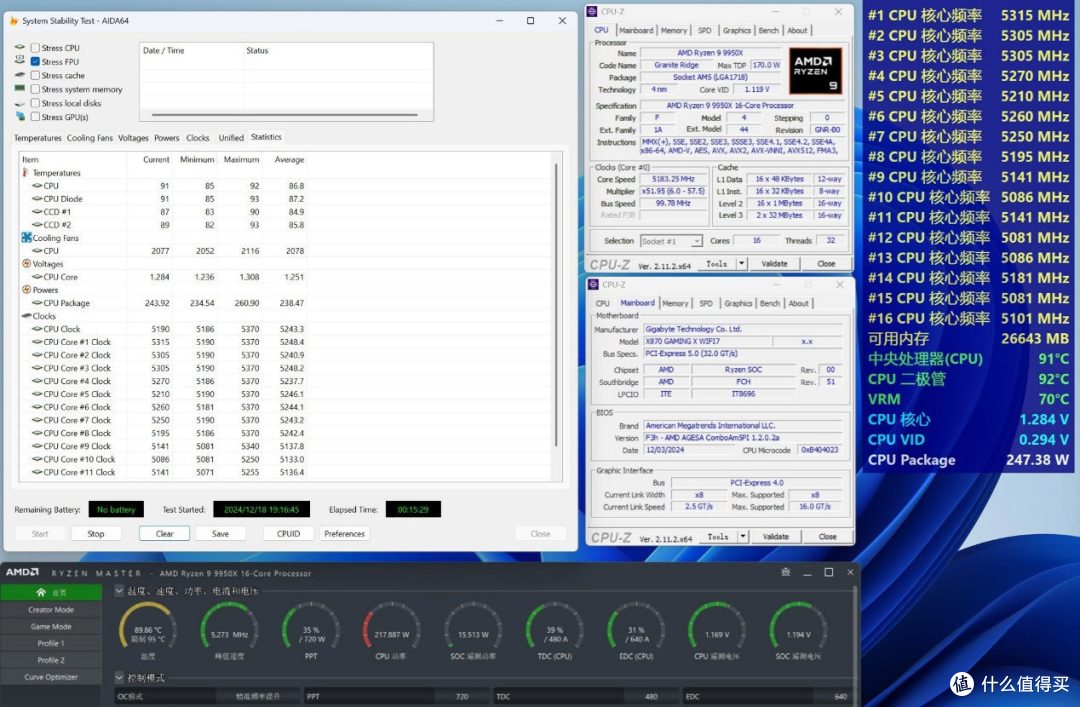The image size is (1080, 707).
Task: Select Profile 1 in Ryzen Master
Action: (51, 644)
